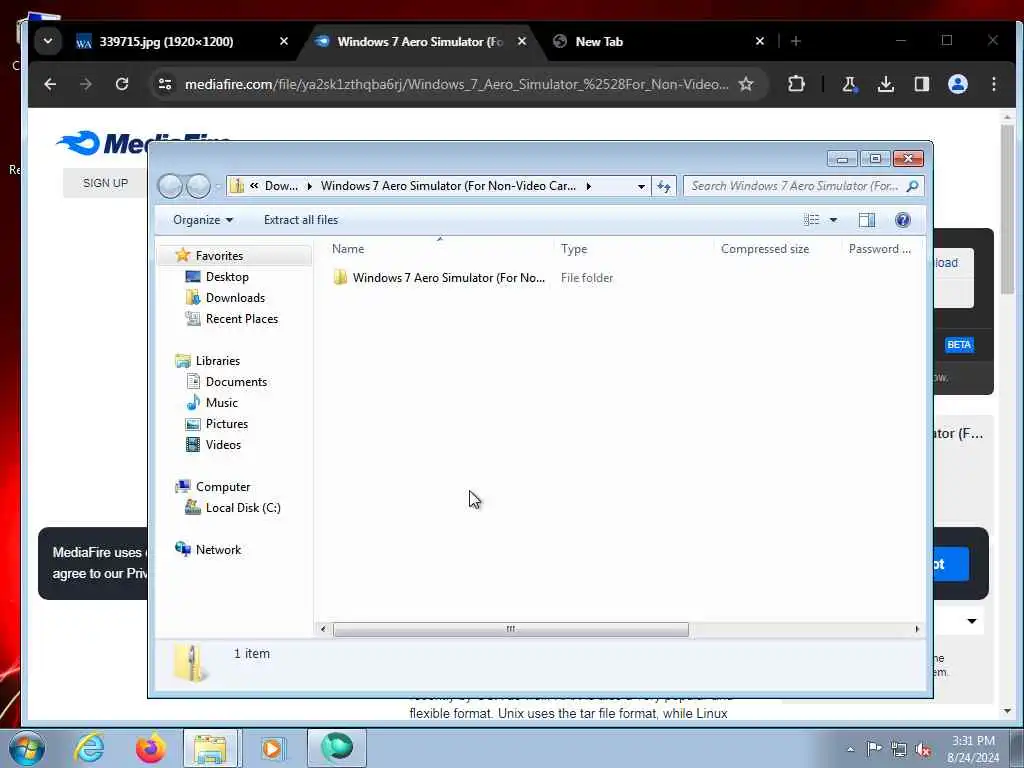Open Windows Media Player taskbar icon
This screenshot has width=1024, height=768.
(272, 748)
